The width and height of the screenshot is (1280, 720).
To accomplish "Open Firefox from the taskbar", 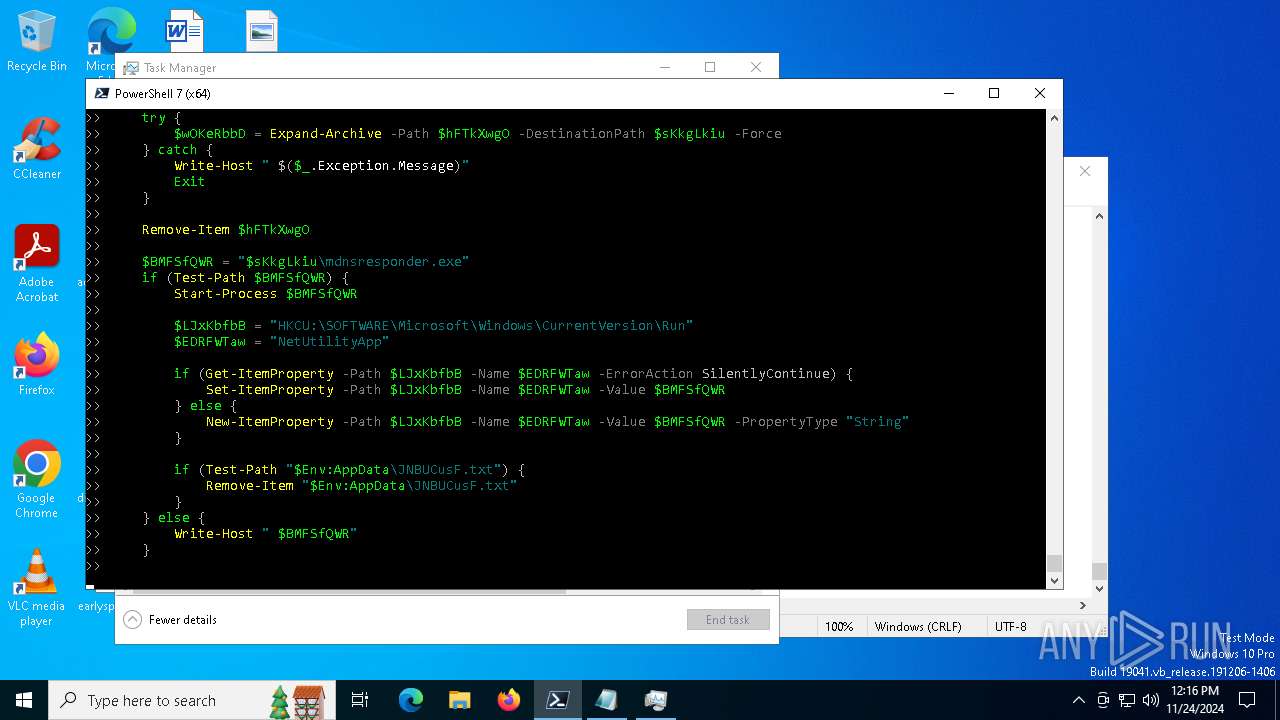I will 509,700.
